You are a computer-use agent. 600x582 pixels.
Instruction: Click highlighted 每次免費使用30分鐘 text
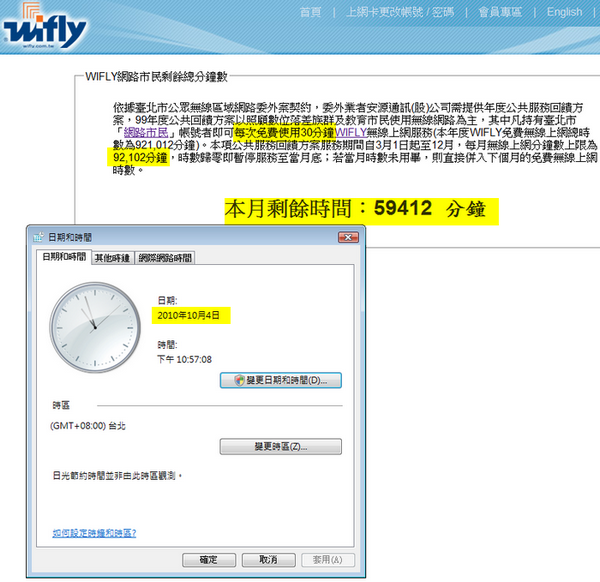point(284,132)
